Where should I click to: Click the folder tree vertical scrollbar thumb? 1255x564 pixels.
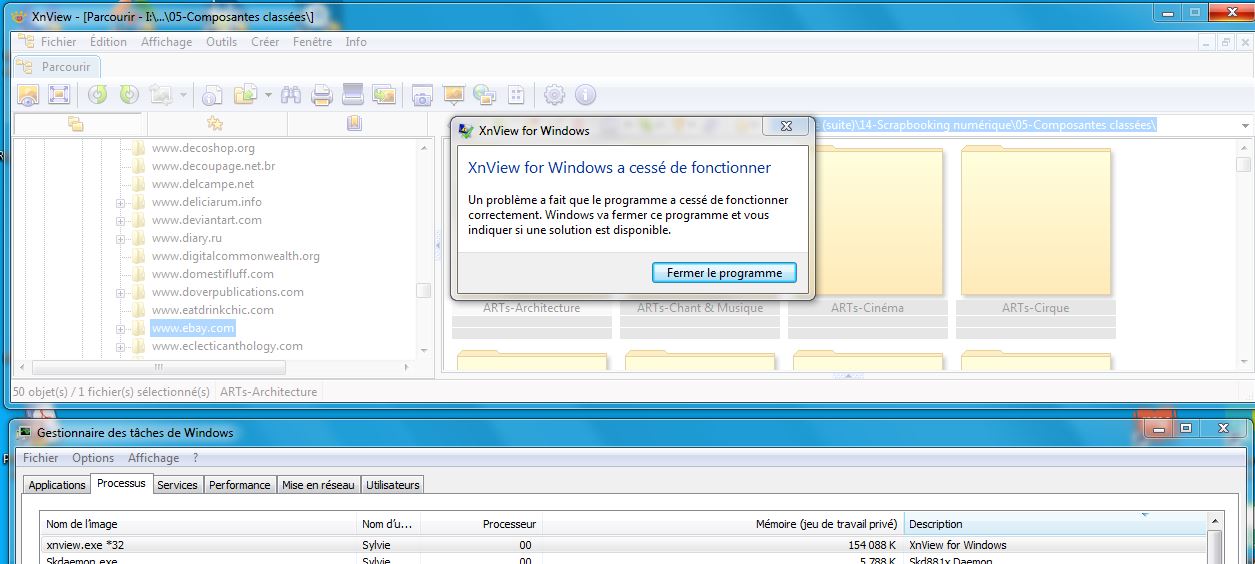coord(424,291)
